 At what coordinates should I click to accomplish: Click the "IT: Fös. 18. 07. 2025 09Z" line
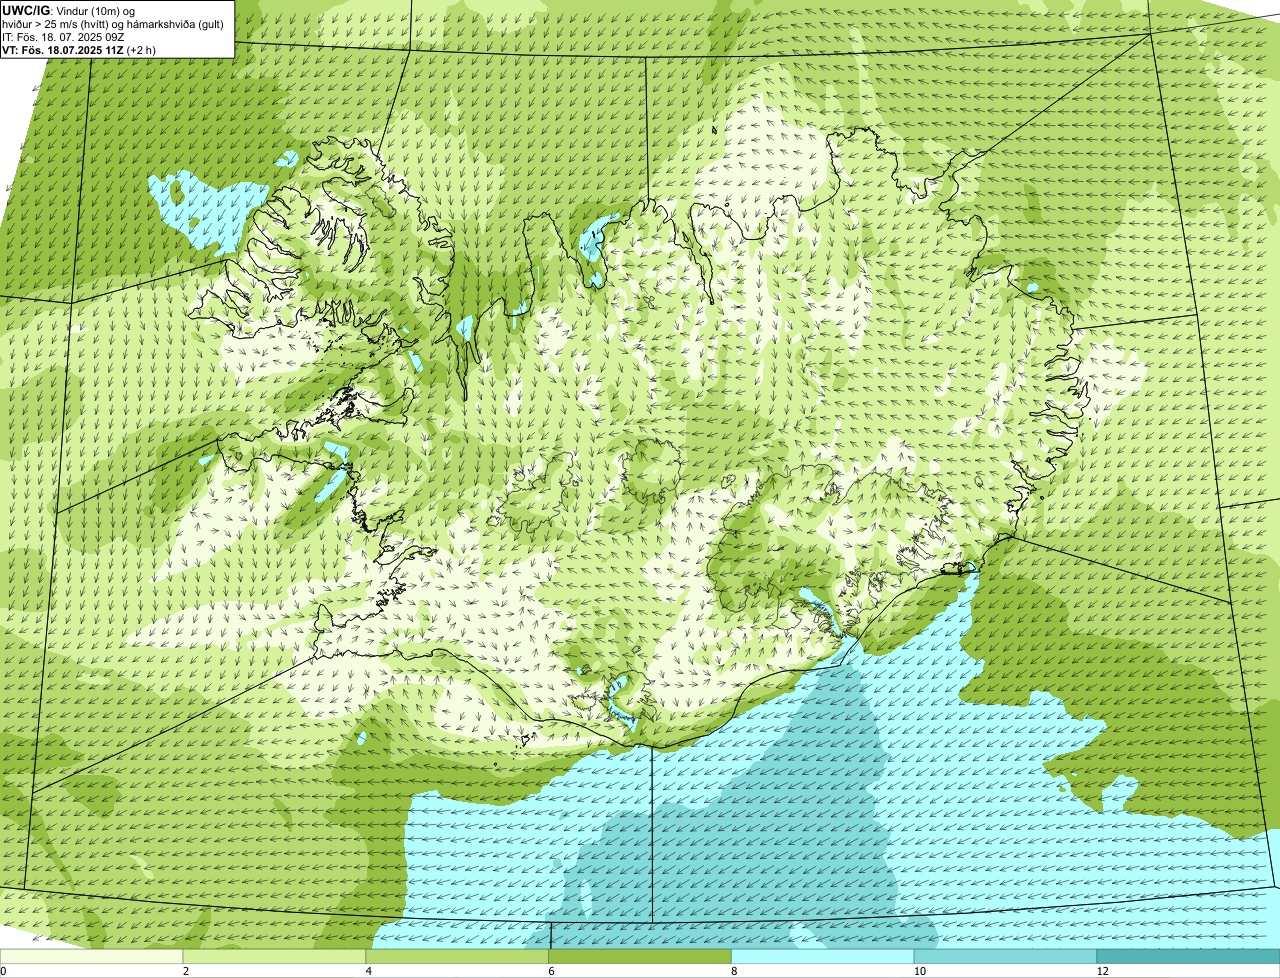pyautogui.click(x=64, y=36)
